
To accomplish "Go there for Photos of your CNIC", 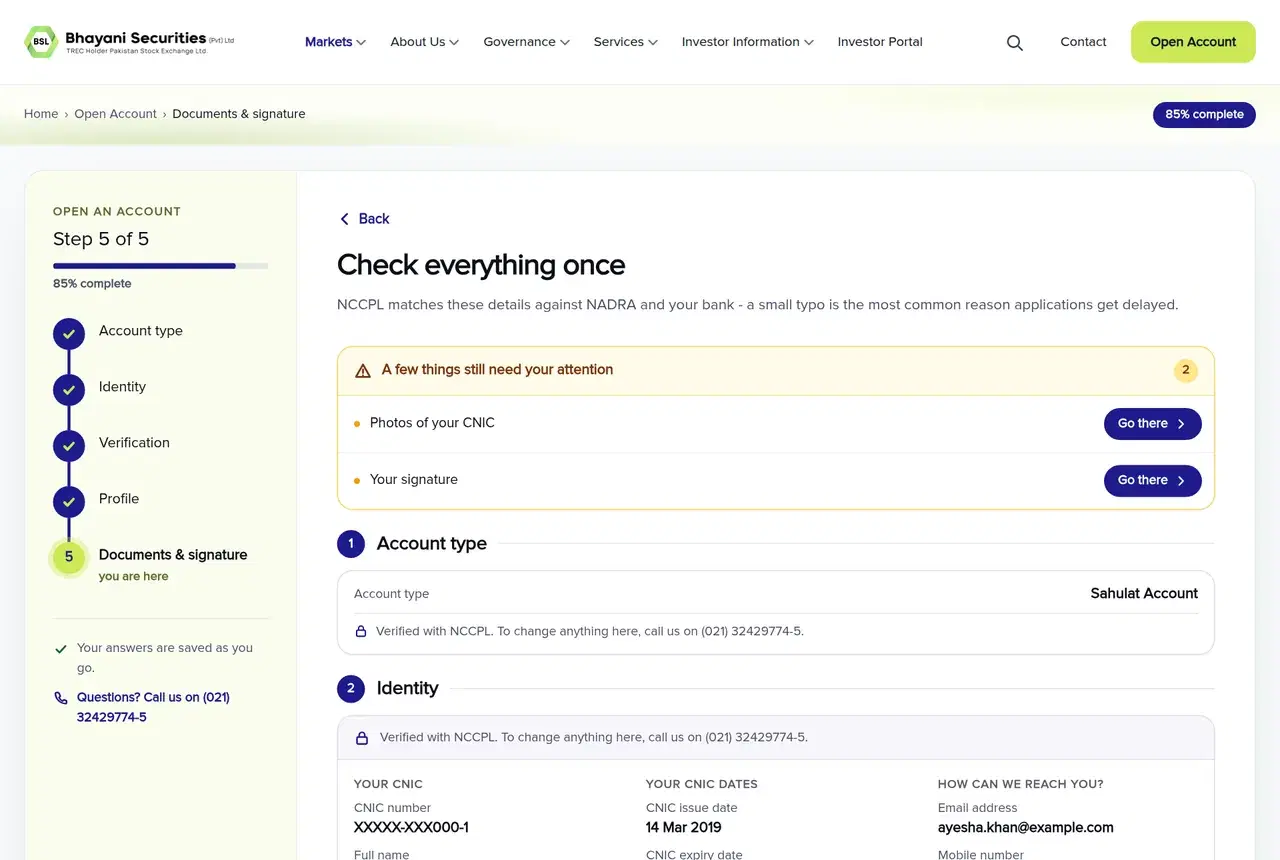I will [x=1152, y=424].
